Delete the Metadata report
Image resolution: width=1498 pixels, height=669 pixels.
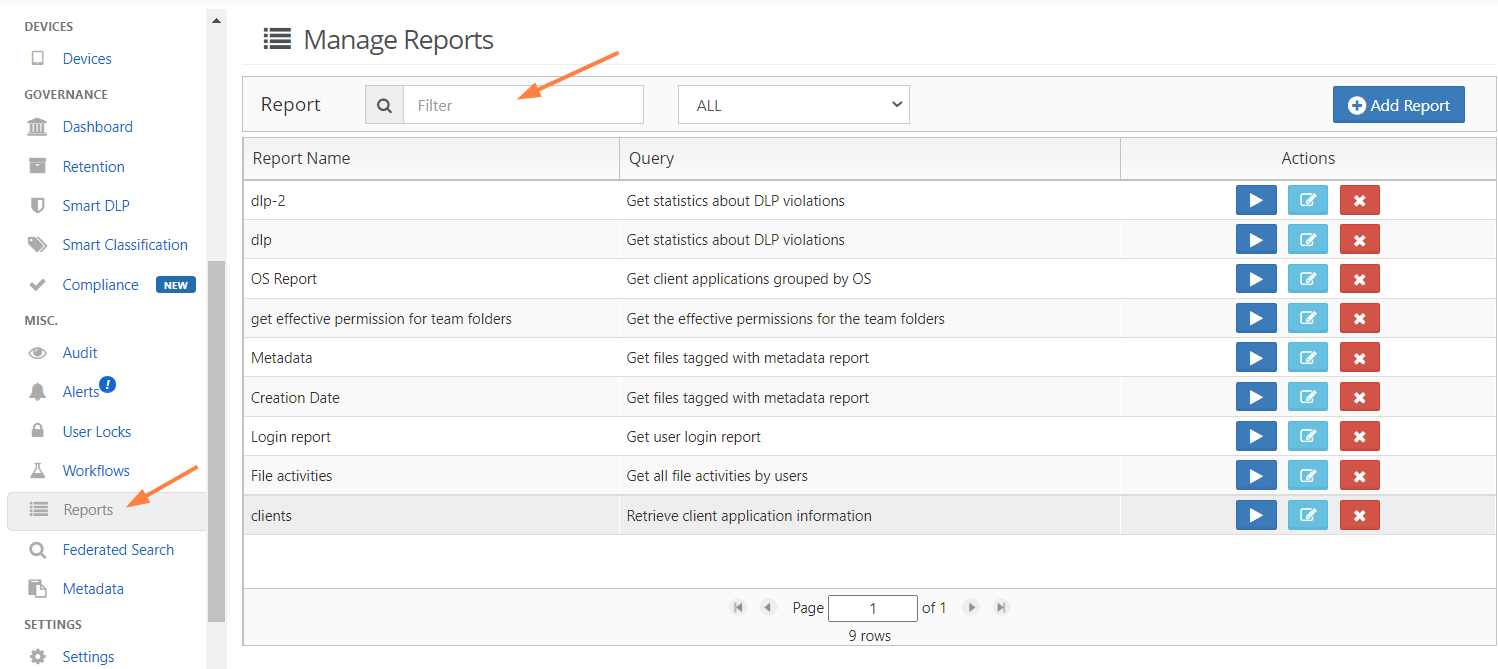coord(1359,358)
